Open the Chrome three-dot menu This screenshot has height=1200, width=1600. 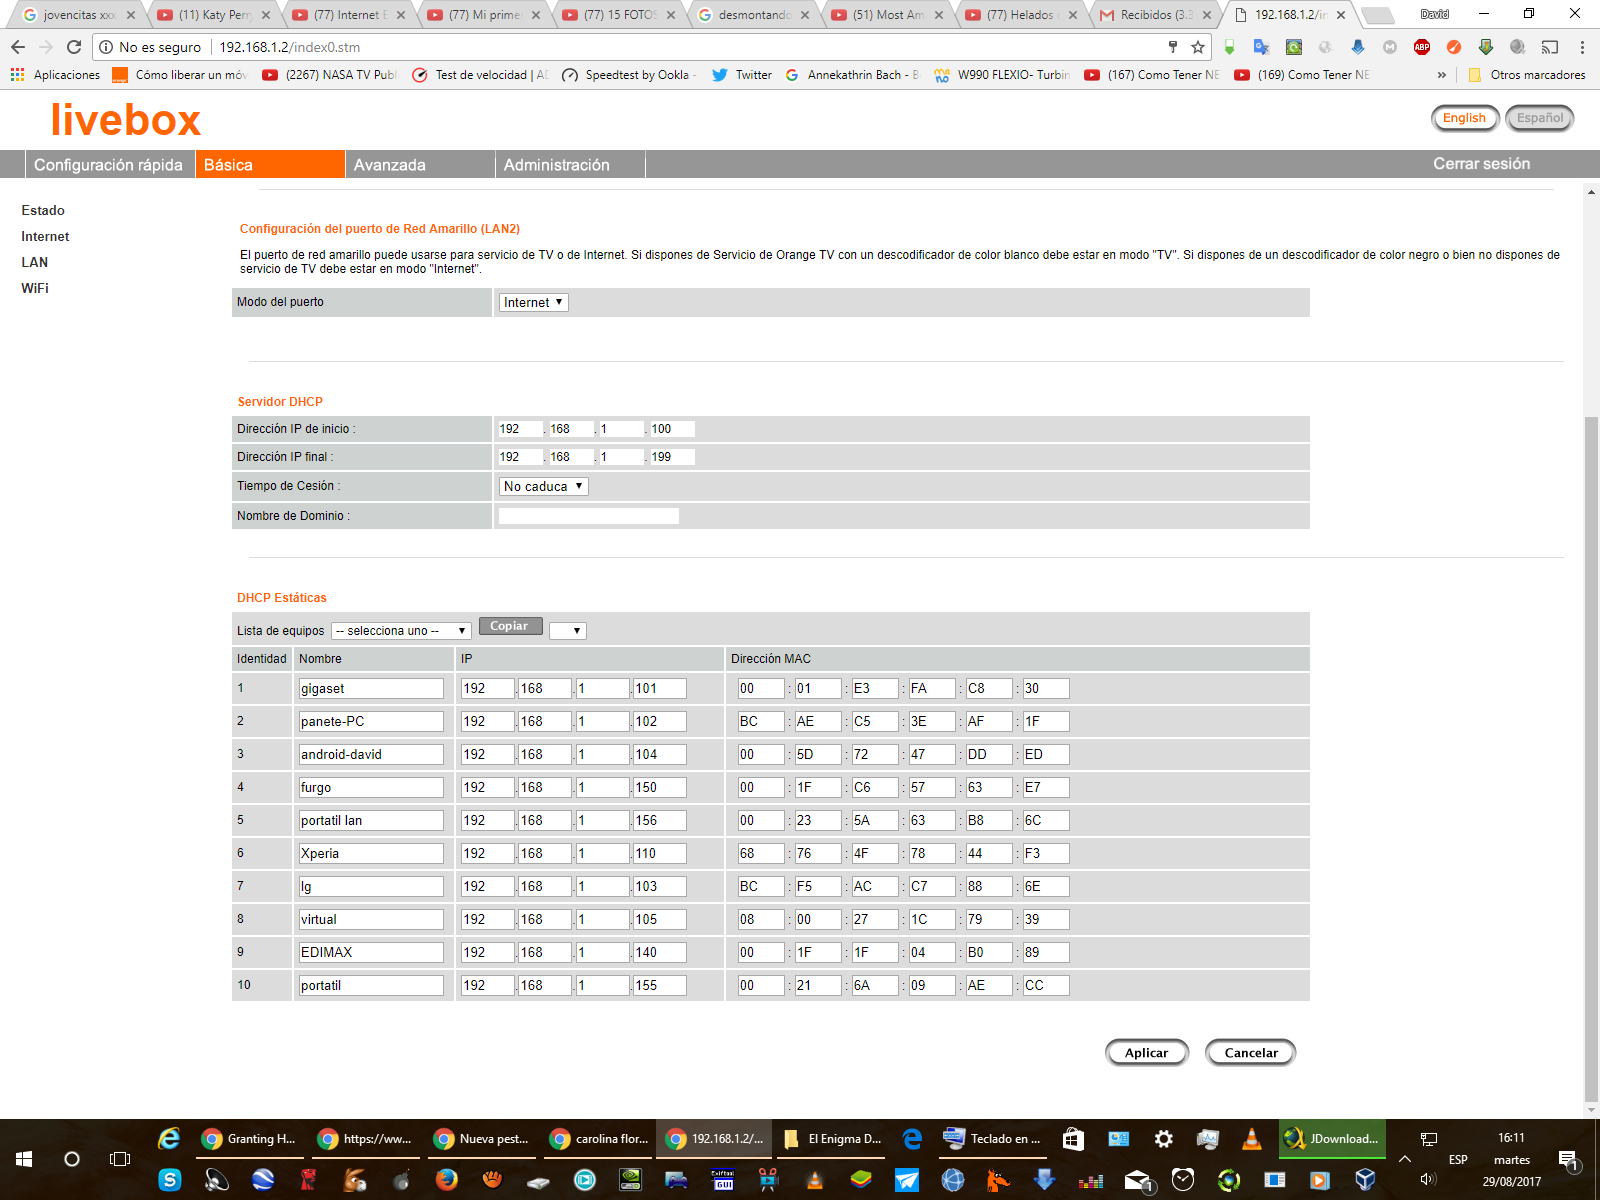click(x=1582, y=47)
